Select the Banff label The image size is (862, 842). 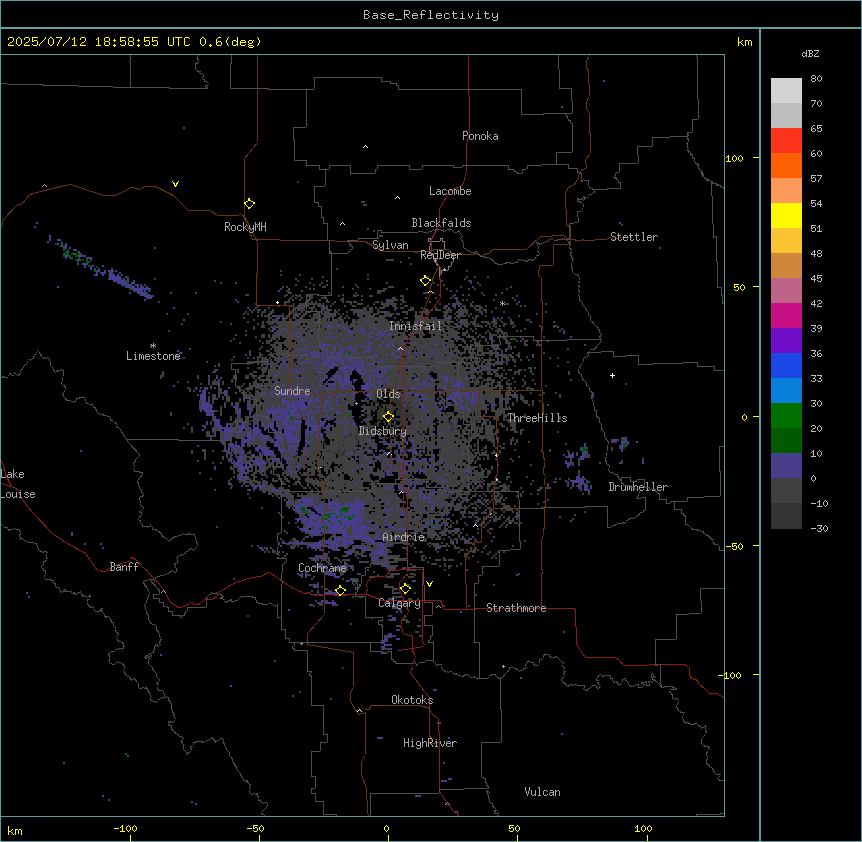(124, 567)
